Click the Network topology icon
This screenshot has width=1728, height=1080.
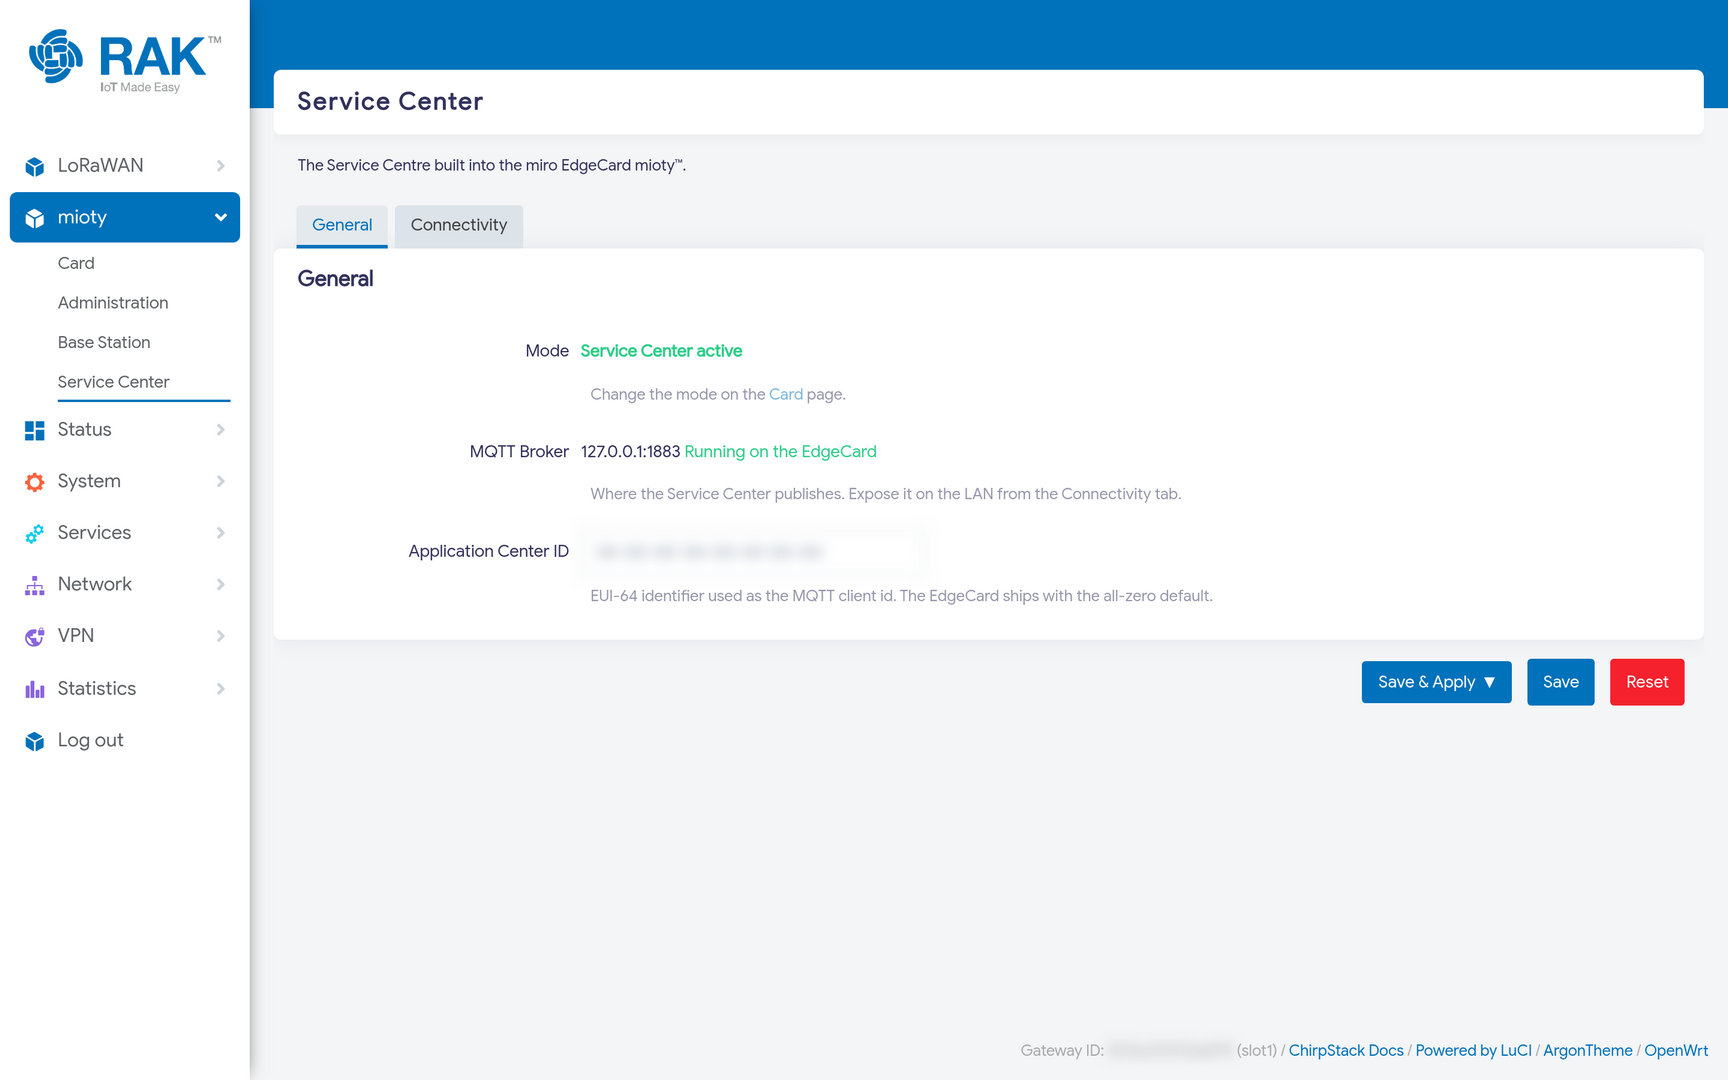(35, 585)
